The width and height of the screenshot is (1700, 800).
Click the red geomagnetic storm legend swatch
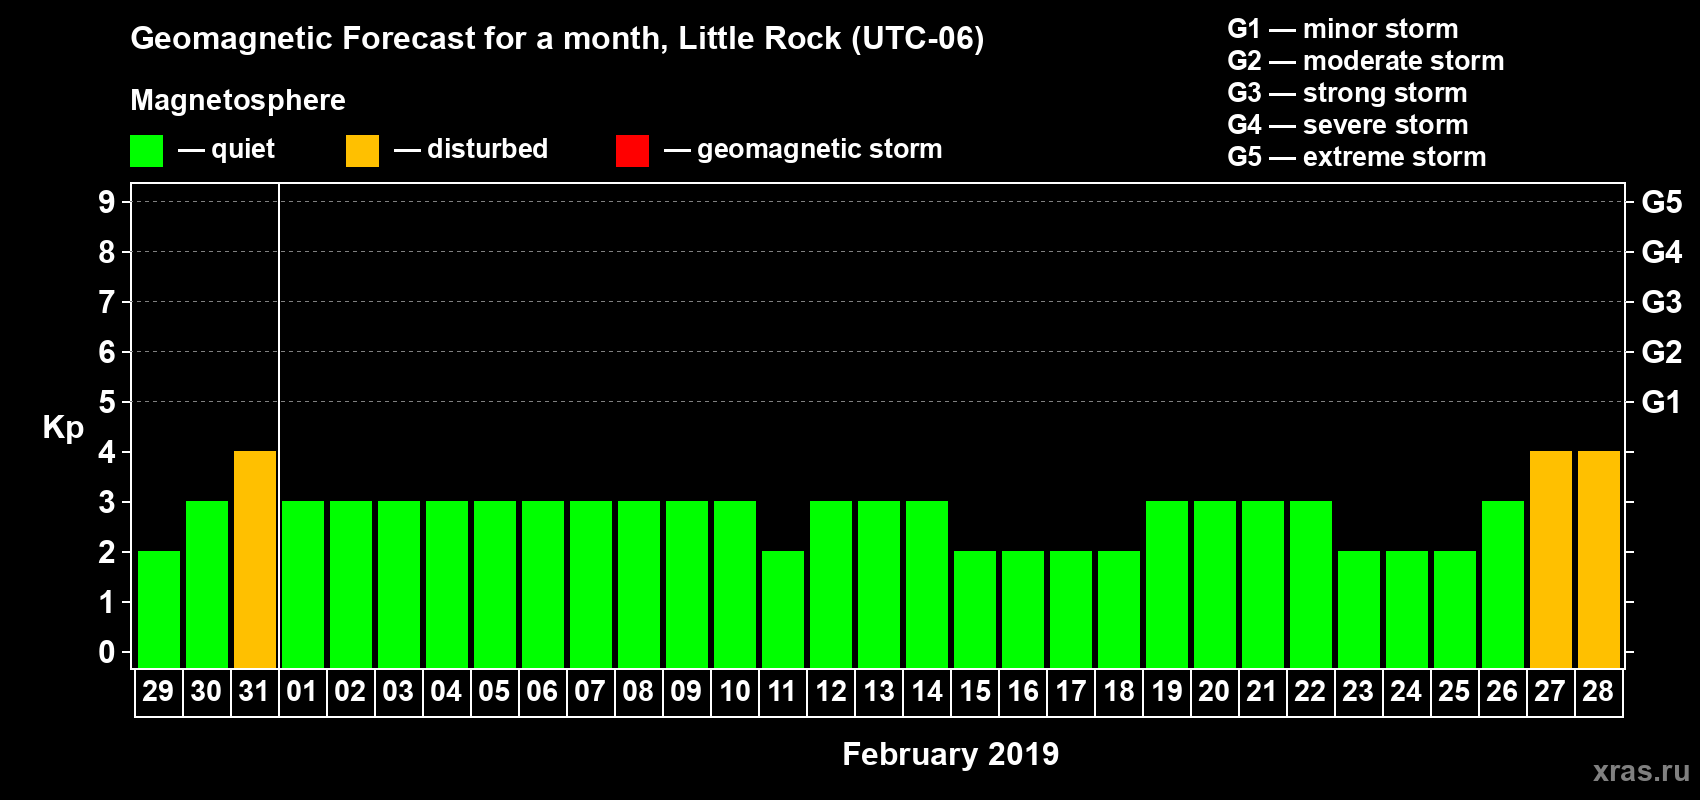(632, 151)
